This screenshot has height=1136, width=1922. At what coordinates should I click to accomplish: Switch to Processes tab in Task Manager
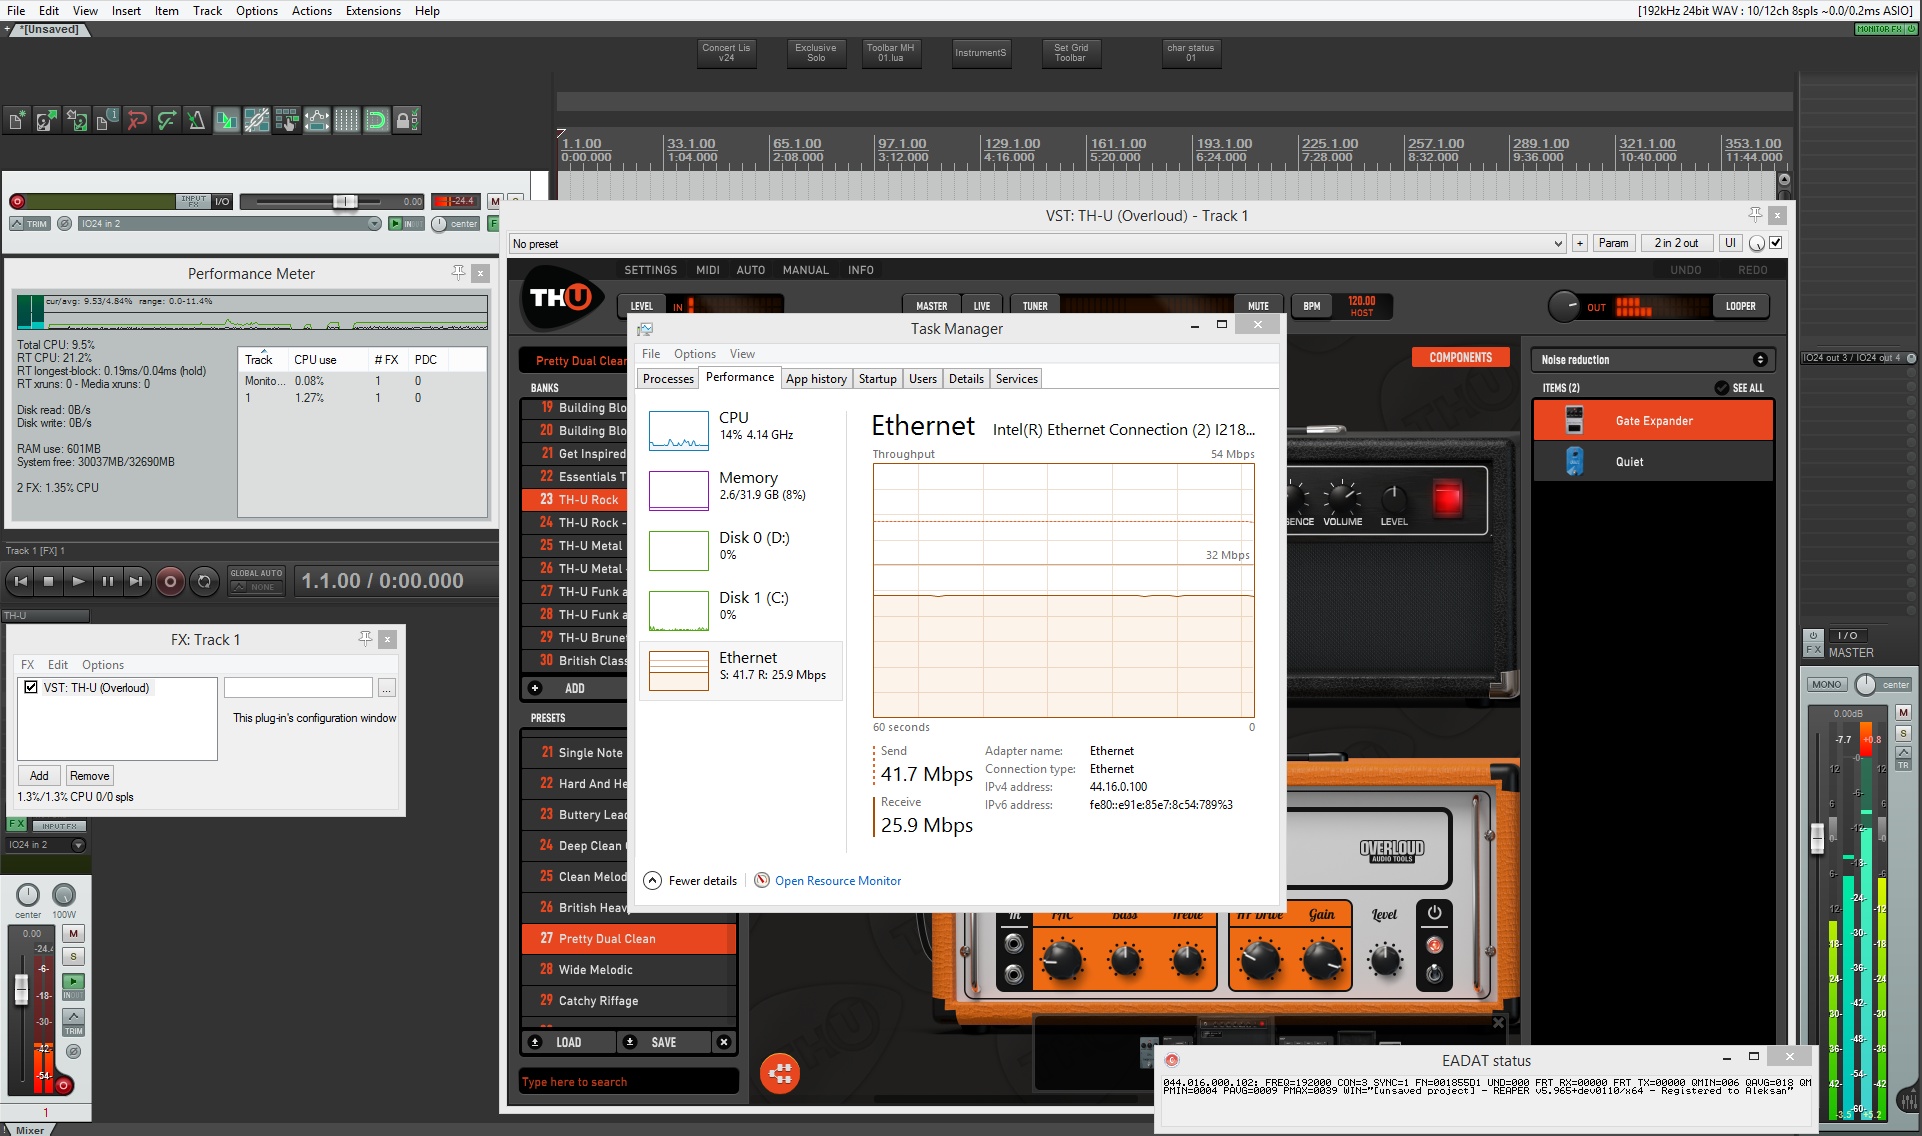[668, 379]
